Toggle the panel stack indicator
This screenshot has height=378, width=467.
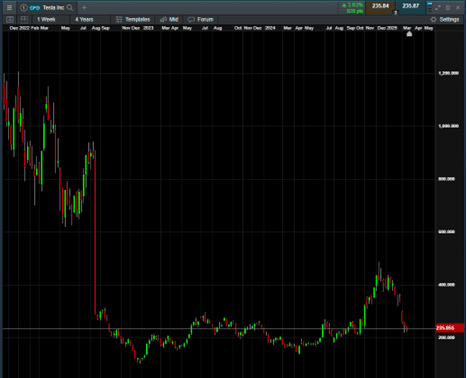tap(430, 7)
